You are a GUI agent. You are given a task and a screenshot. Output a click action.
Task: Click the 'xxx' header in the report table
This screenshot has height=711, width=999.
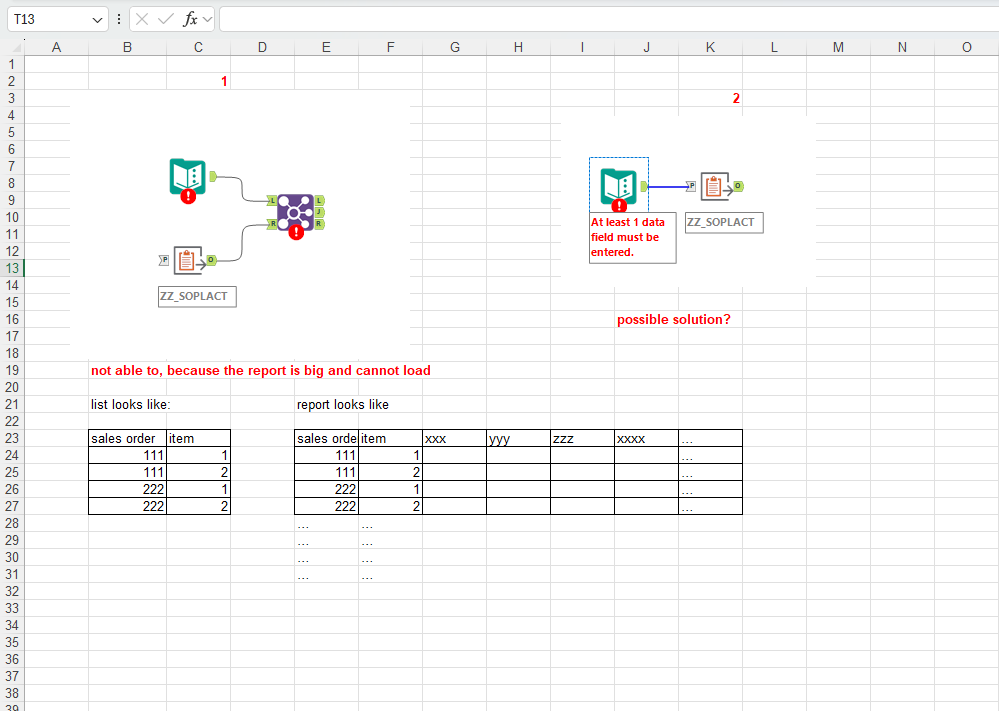pos(454,438)
